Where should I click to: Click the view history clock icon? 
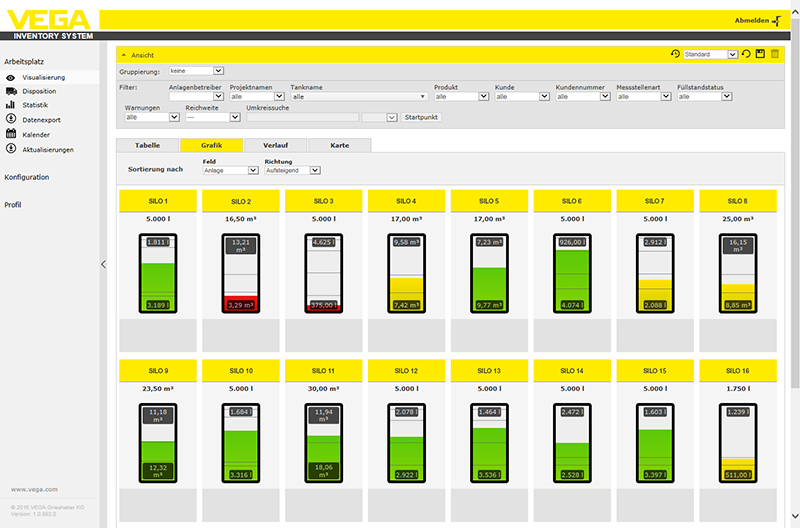[x=676, y=54]
